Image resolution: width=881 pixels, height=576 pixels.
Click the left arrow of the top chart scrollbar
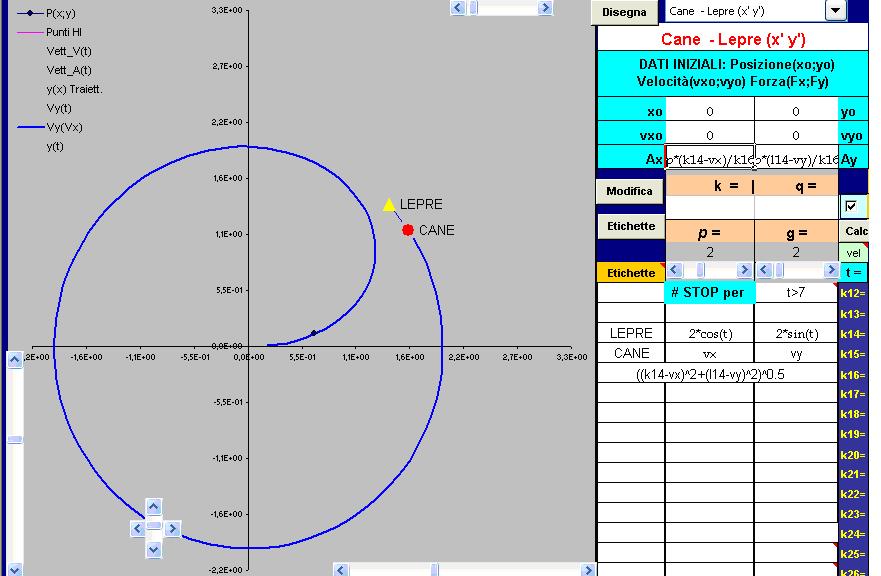coord(458,8)
